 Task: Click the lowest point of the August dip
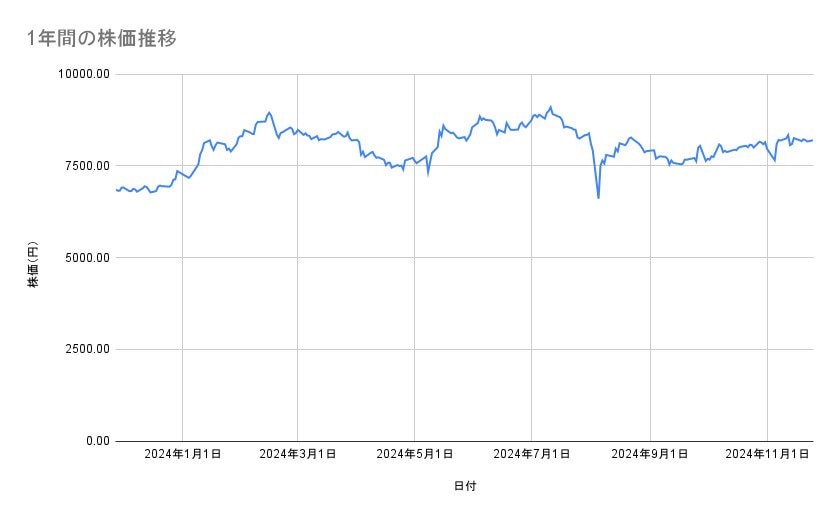click(598, 198)
